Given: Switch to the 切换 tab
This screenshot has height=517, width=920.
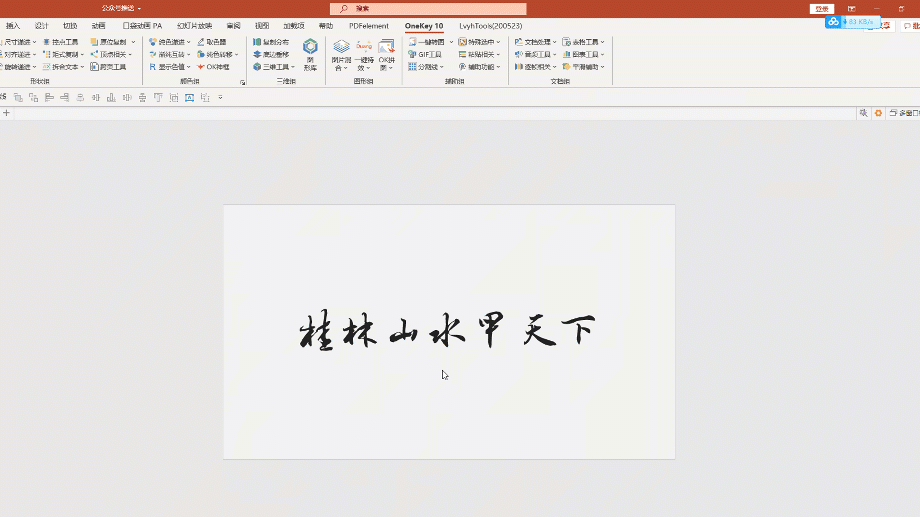Looking at the screenshot, I should pos(70,26).
